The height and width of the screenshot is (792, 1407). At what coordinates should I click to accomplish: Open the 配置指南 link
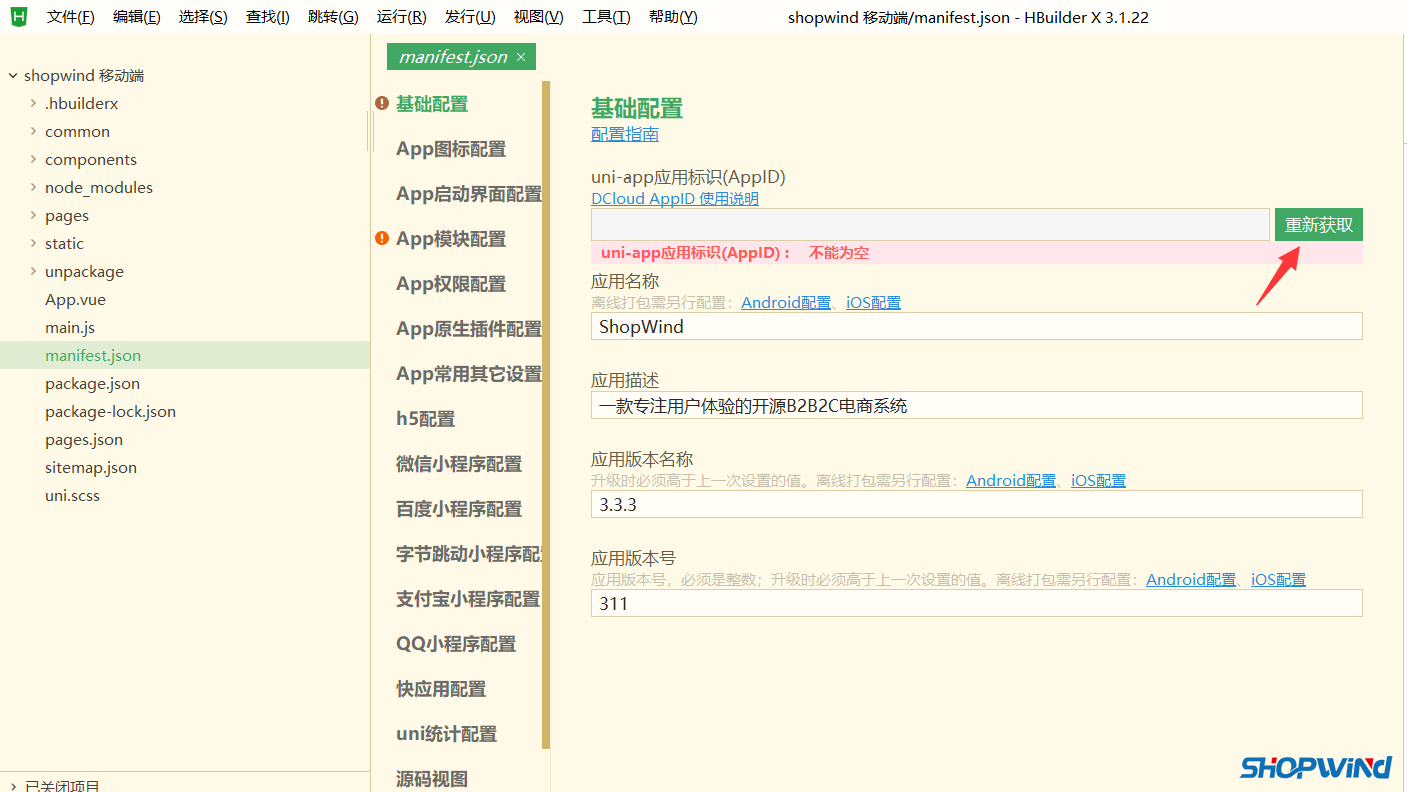(625, 134)
